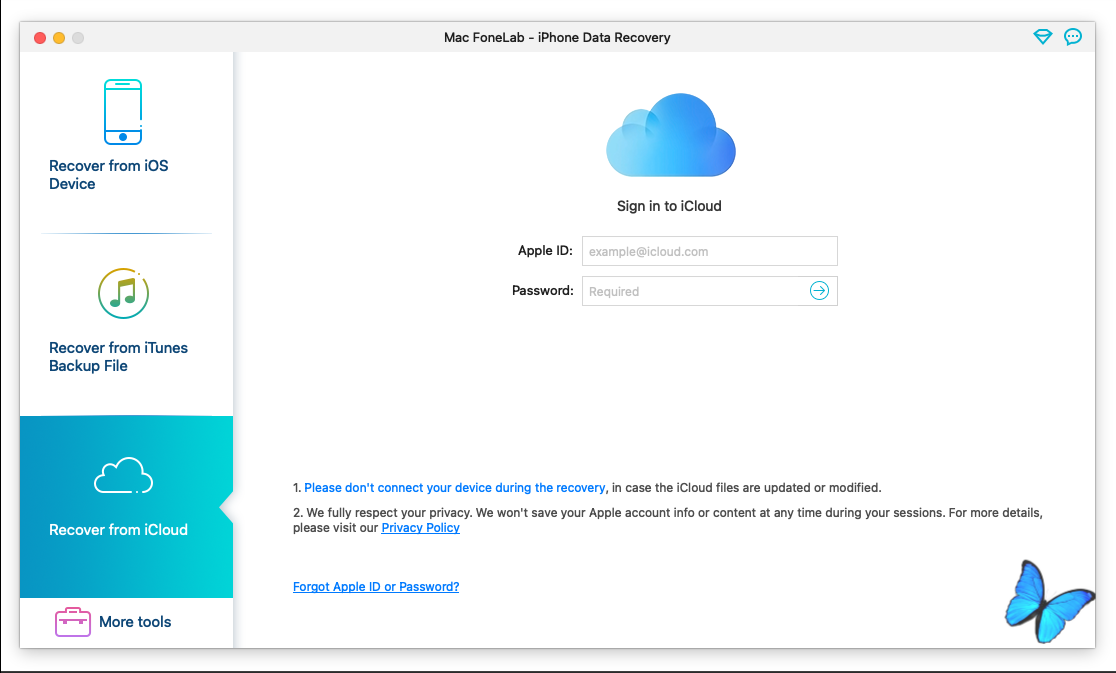Minimize the window with yellow button
1116x673 pixels.
[x=59, y=38]
